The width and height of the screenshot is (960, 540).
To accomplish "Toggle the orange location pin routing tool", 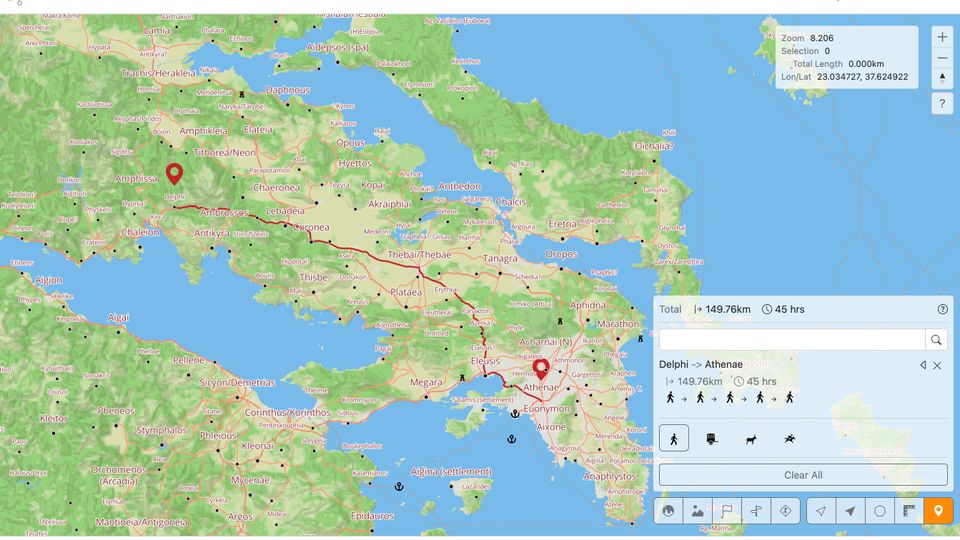I will click(938, 511).
